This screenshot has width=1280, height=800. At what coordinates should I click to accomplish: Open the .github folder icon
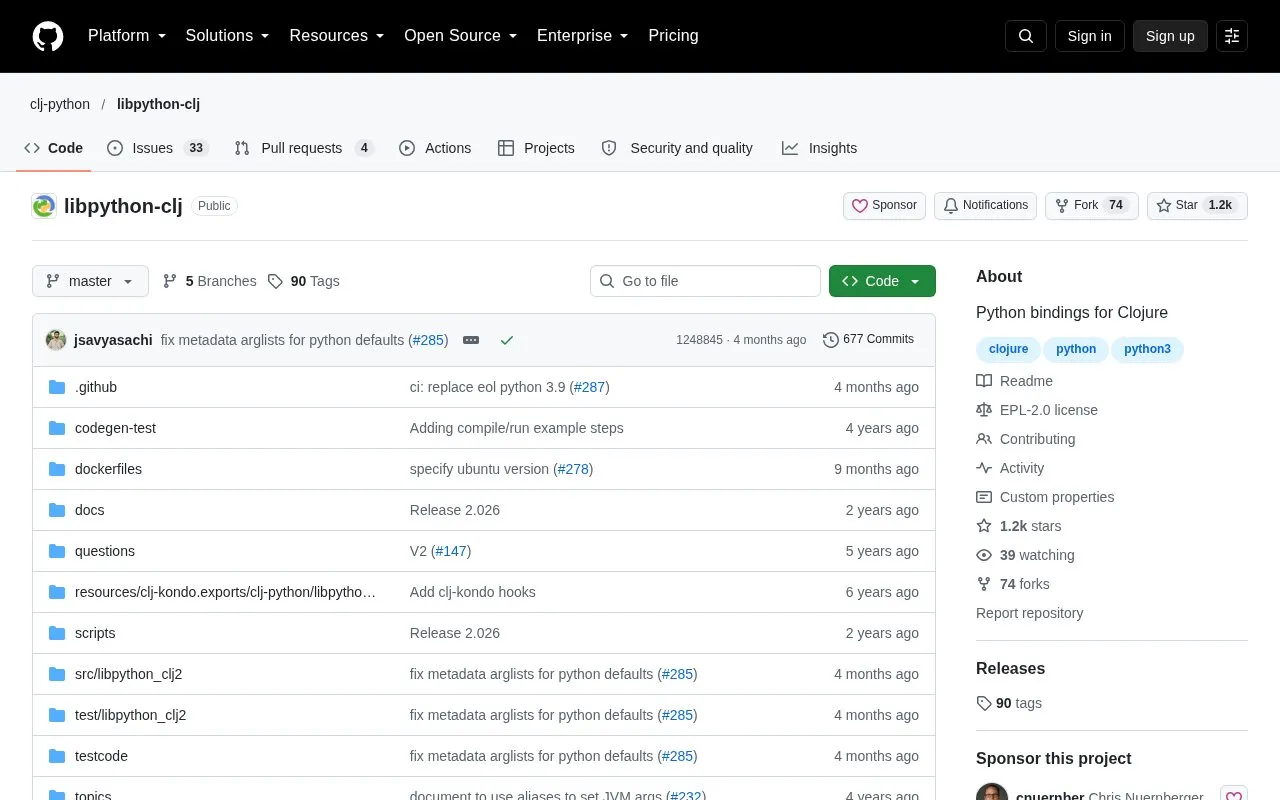57,387
